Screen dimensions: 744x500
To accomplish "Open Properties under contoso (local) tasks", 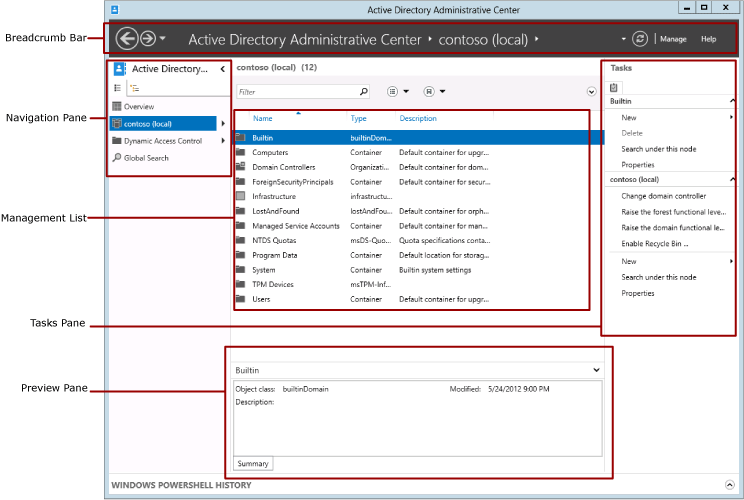I will 638,294.
